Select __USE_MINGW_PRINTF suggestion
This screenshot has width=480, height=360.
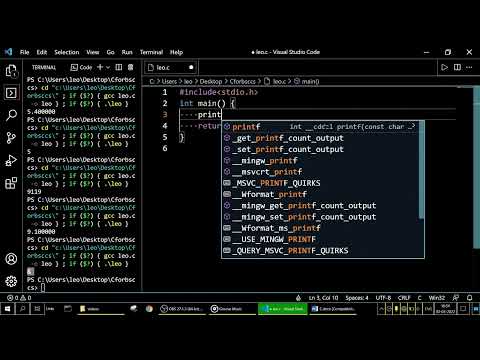click(x=320, y=239)
